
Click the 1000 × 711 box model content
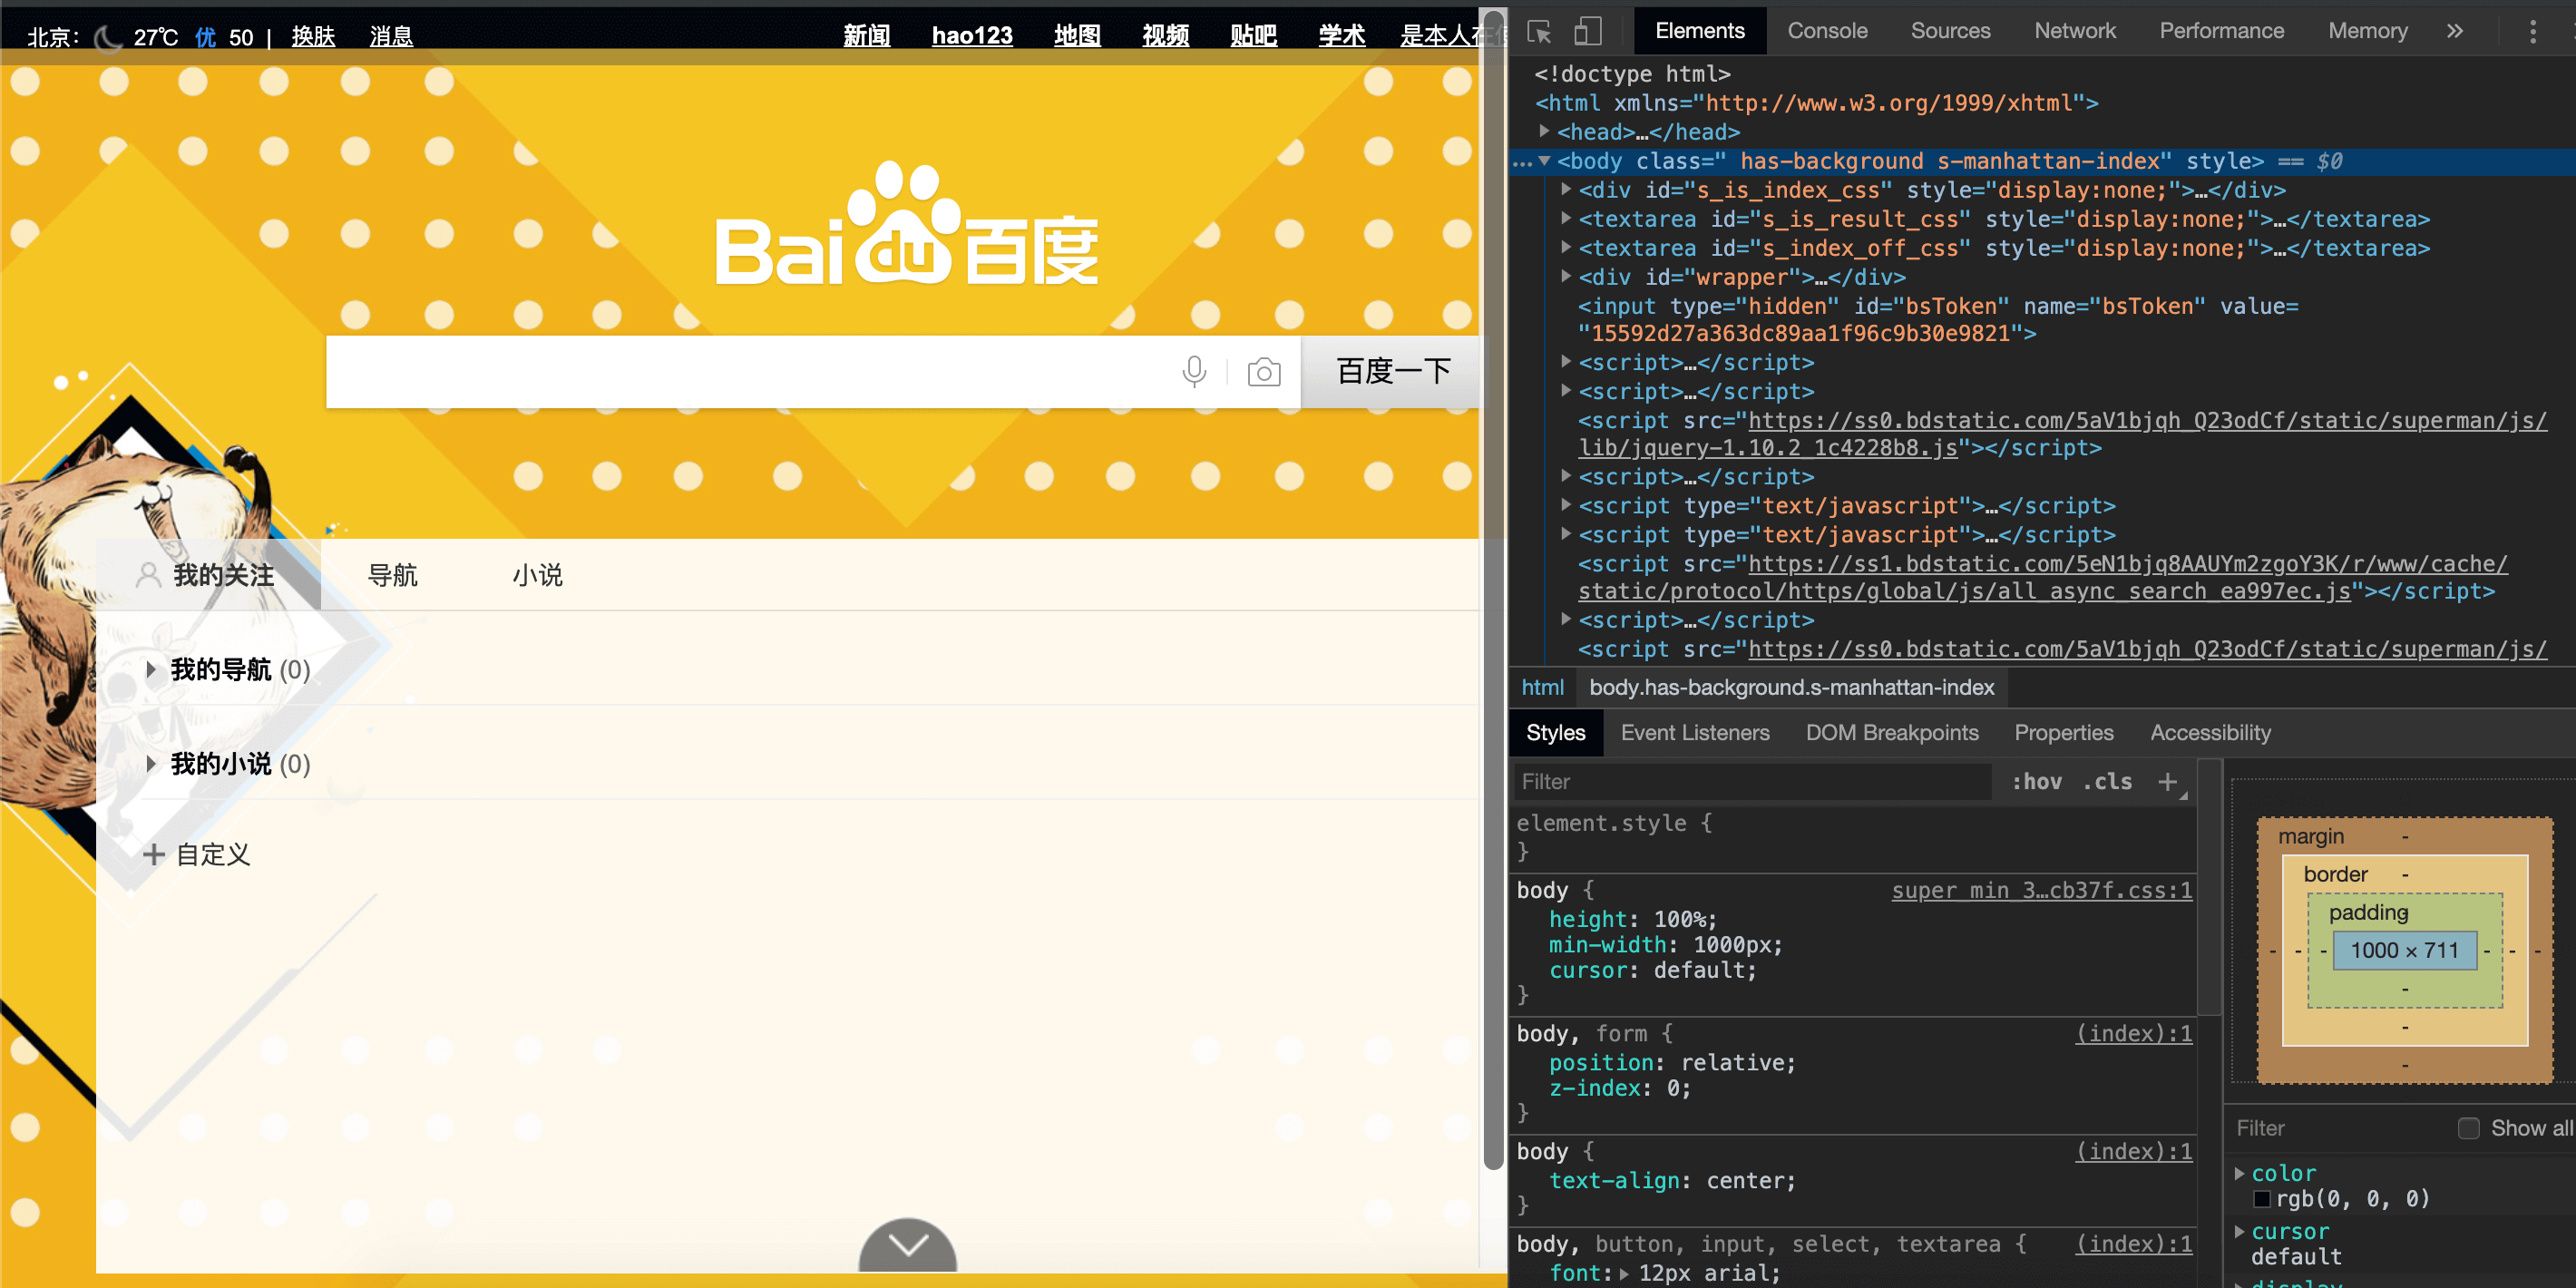point(2404,950)
